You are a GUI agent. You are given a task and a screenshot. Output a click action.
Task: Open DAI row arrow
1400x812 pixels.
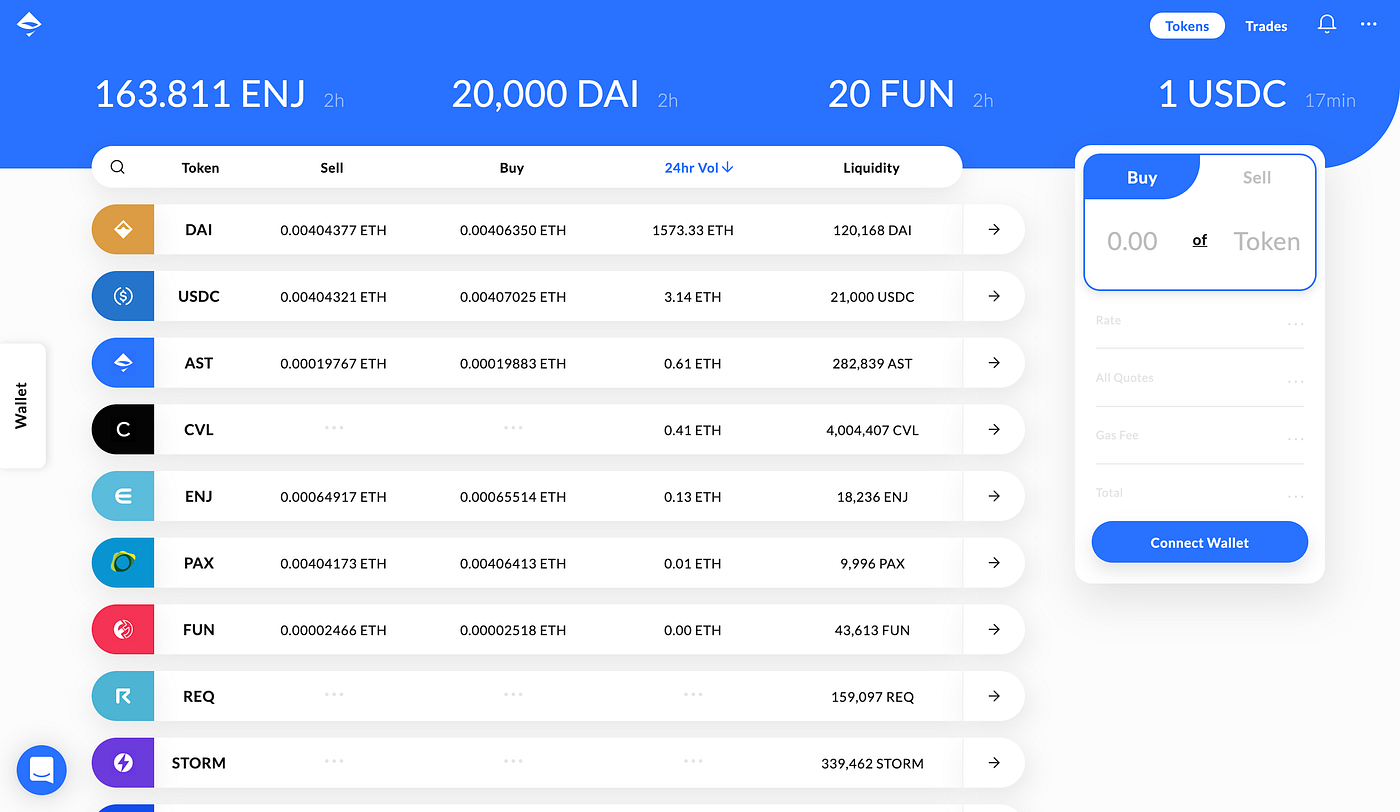[994, 230]
